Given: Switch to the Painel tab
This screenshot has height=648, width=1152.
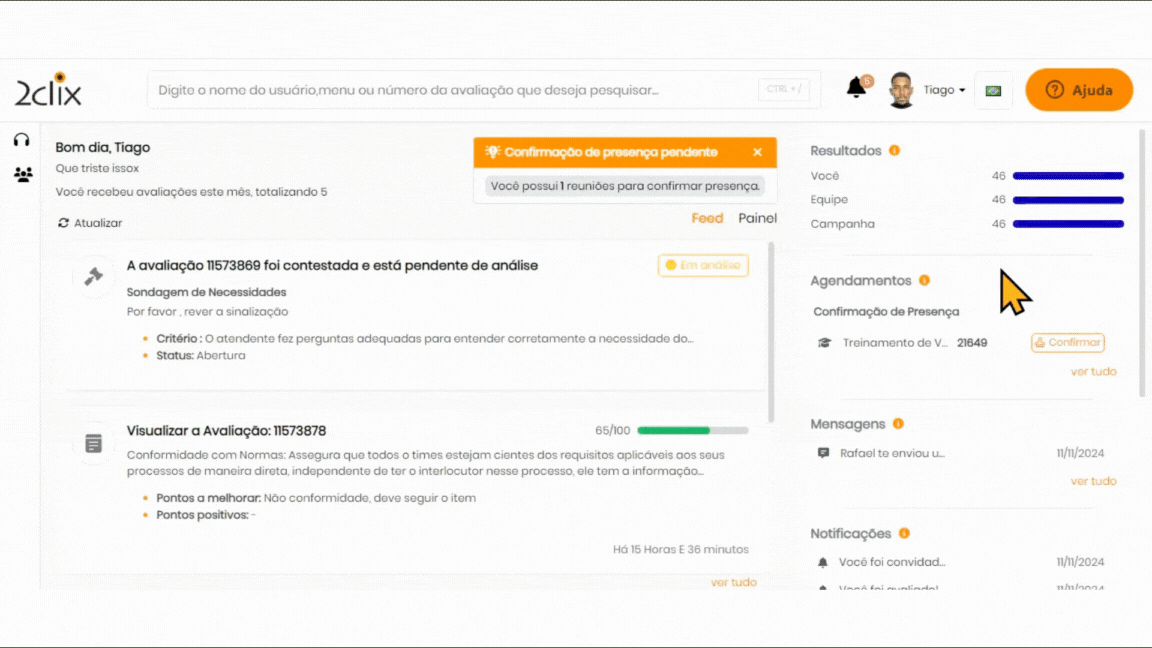Looking at the screenshot, I should [x=757, y=218].
